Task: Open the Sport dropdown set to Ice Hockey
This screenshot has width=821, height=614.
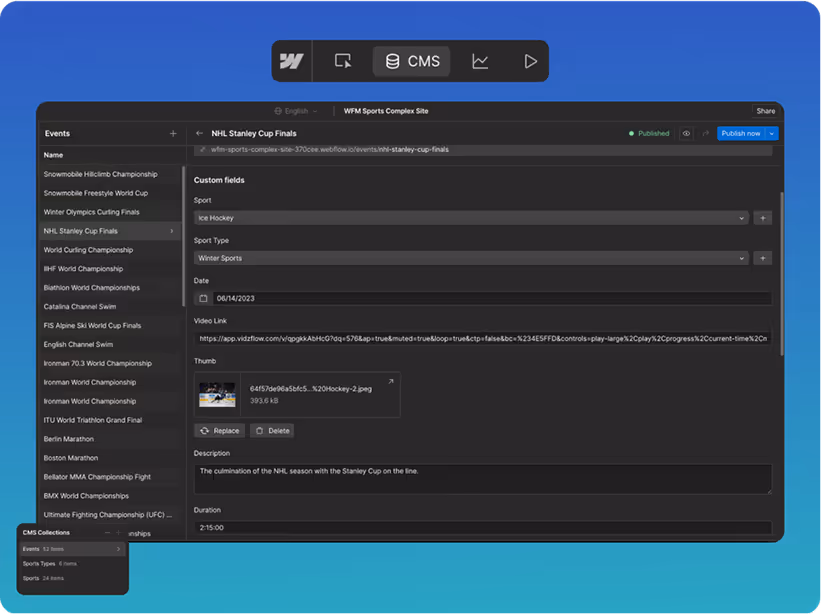Action: click(471, 218)
